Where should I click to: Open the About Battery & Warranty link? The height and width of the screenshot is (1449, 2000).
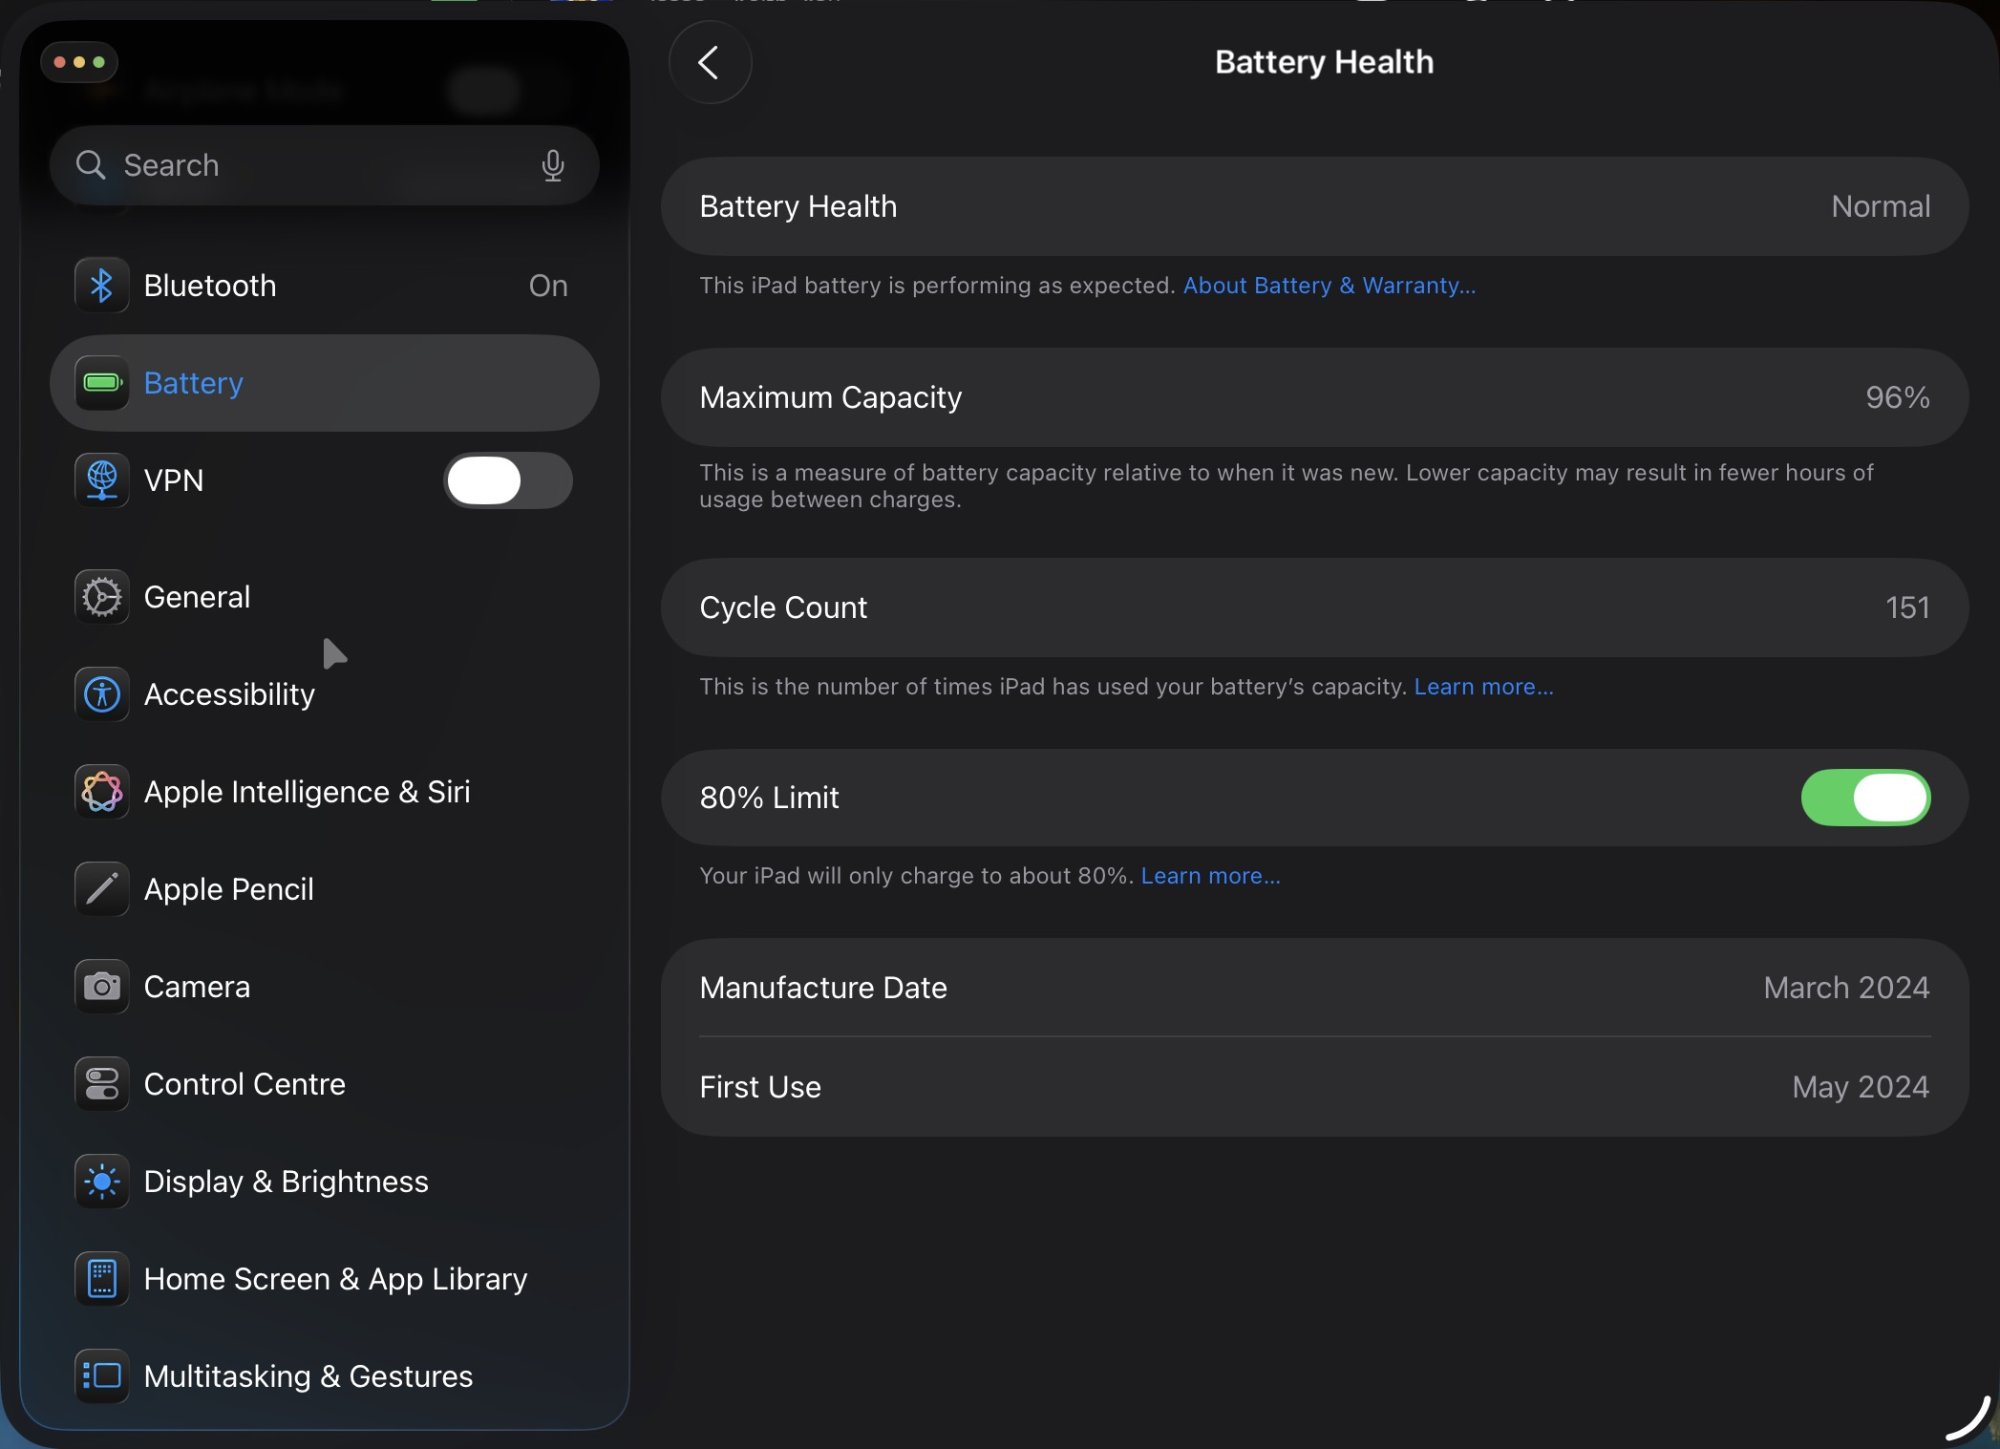[1329, 286]
